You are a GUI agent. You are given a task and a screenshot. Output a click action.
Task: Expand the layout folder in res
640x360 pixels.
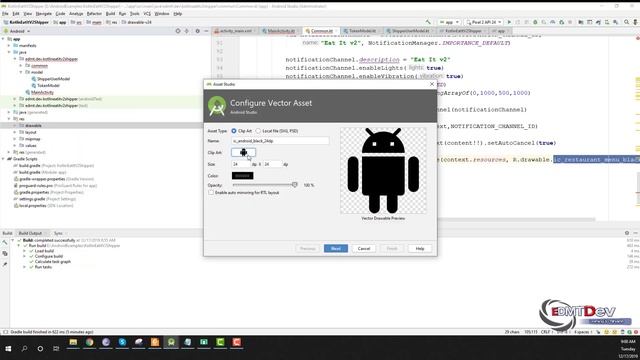click(15, 132)
